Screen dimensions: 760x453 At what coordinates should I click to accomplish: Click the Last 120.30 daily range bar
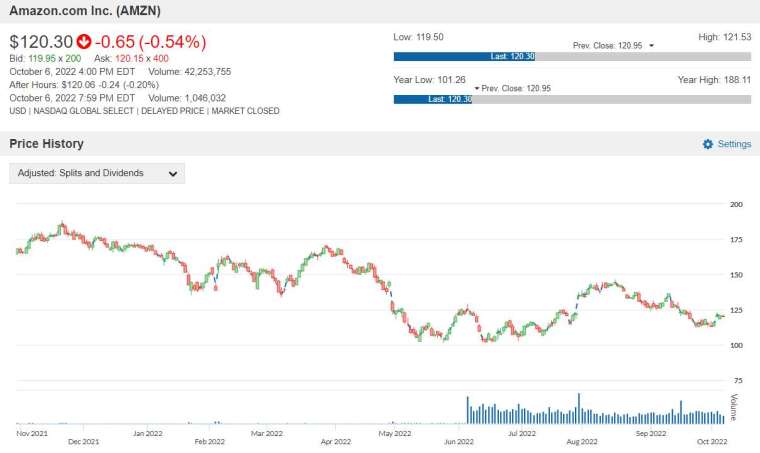464,56
